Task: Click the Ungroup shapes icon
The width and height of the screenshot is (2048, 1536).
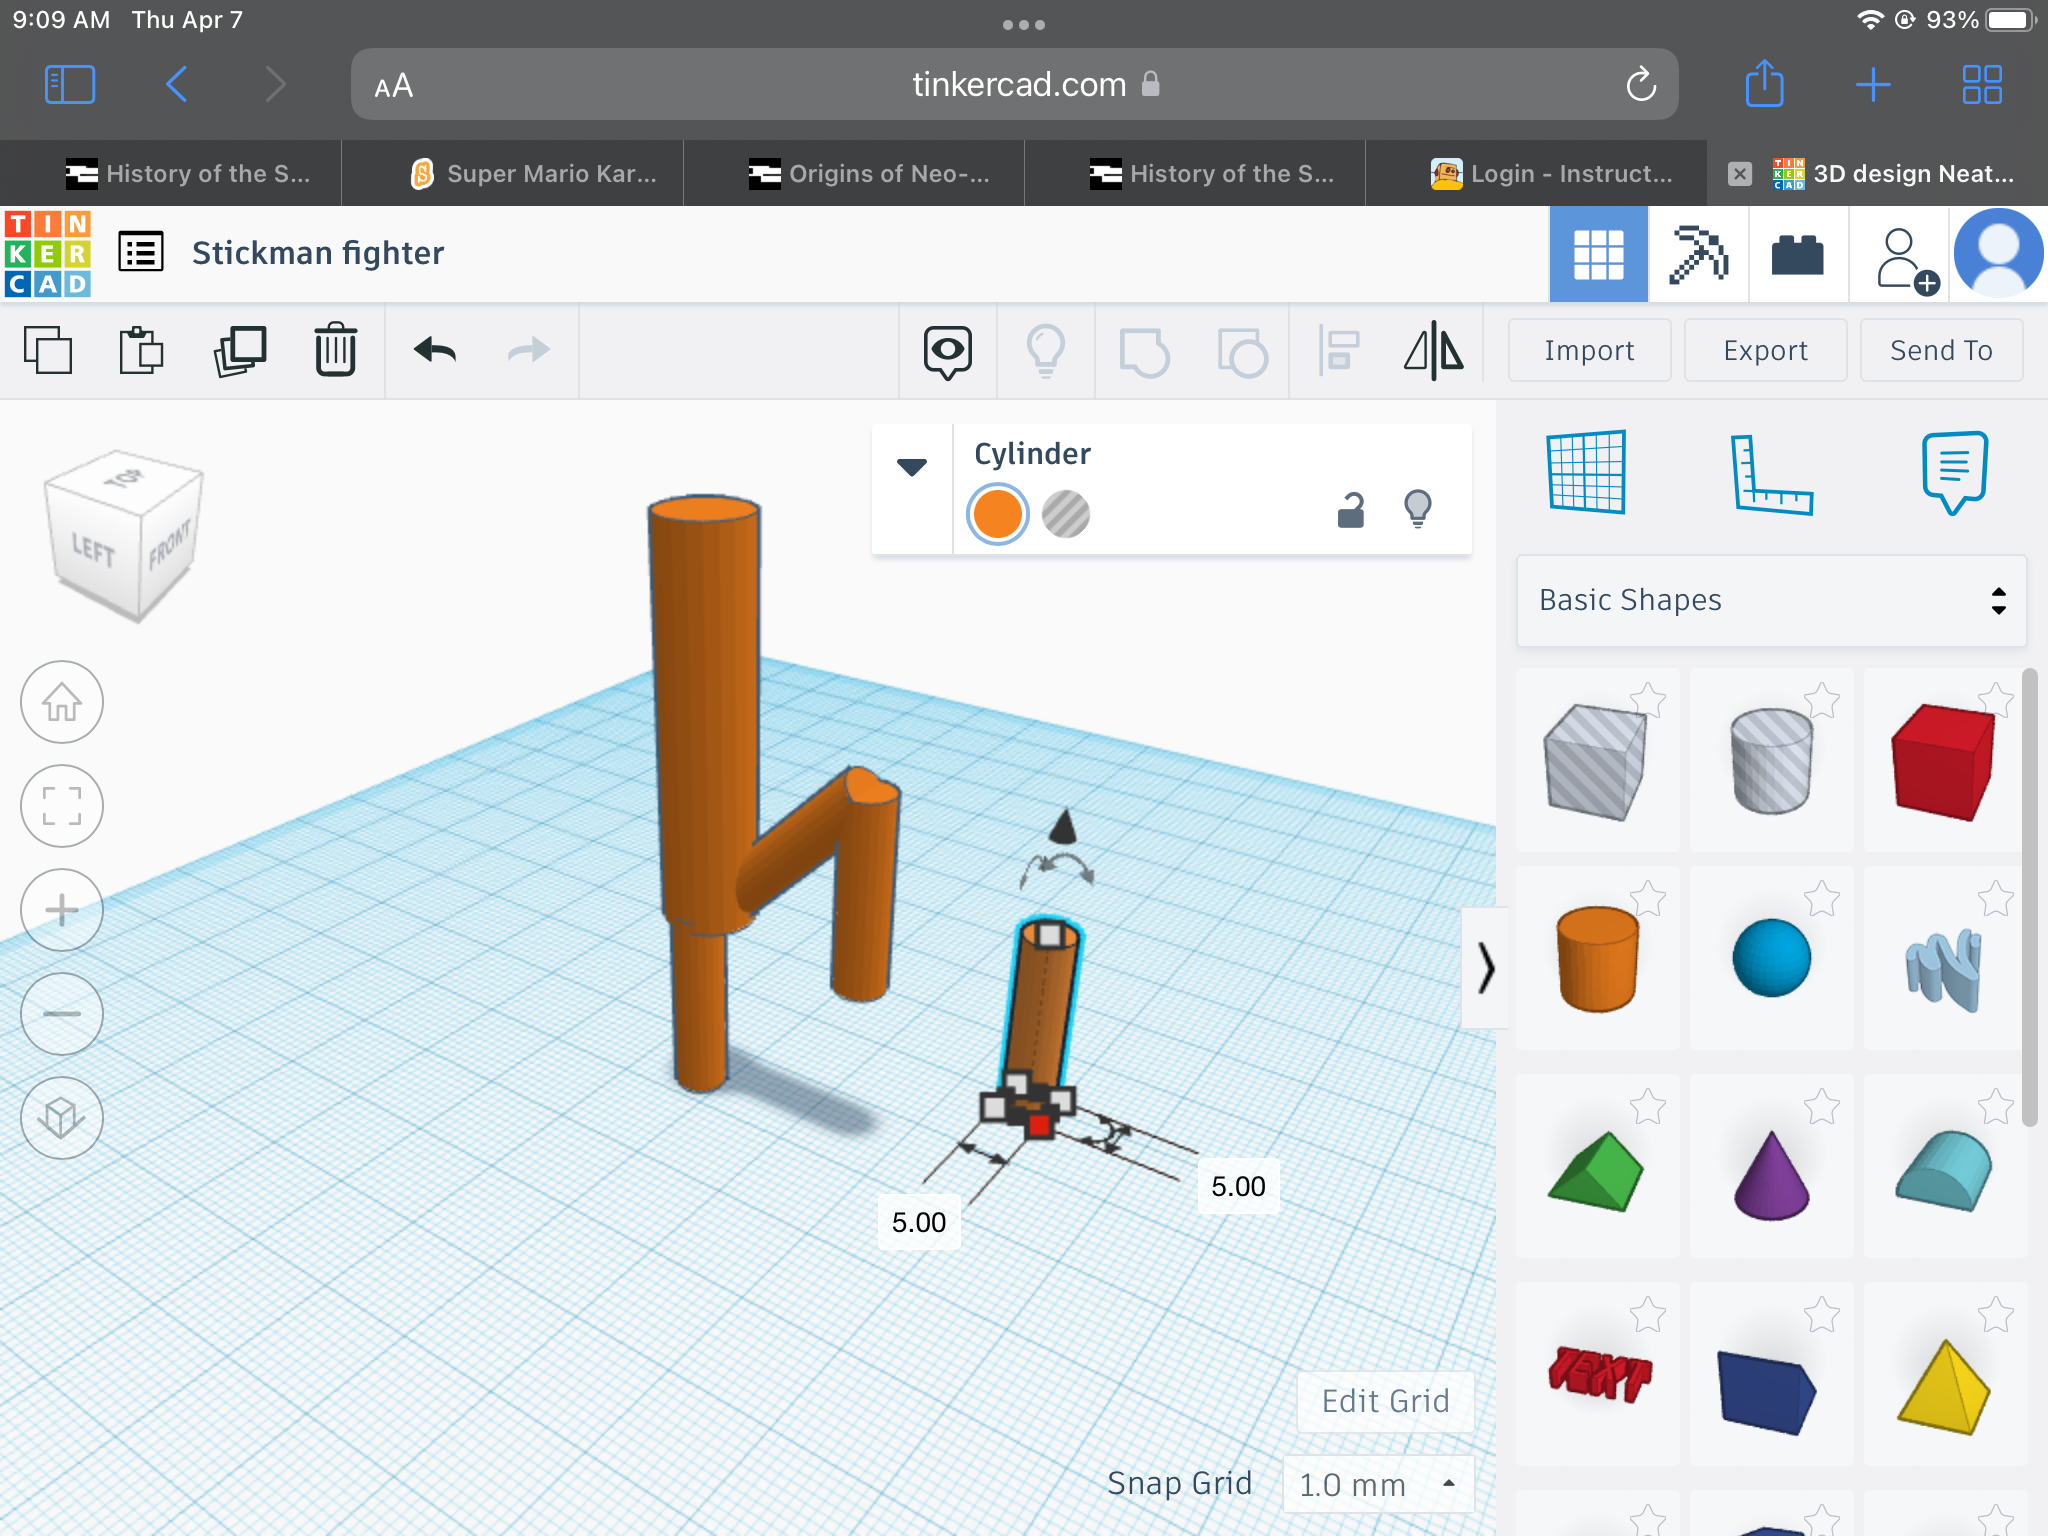Action: tap(1242, 352)
